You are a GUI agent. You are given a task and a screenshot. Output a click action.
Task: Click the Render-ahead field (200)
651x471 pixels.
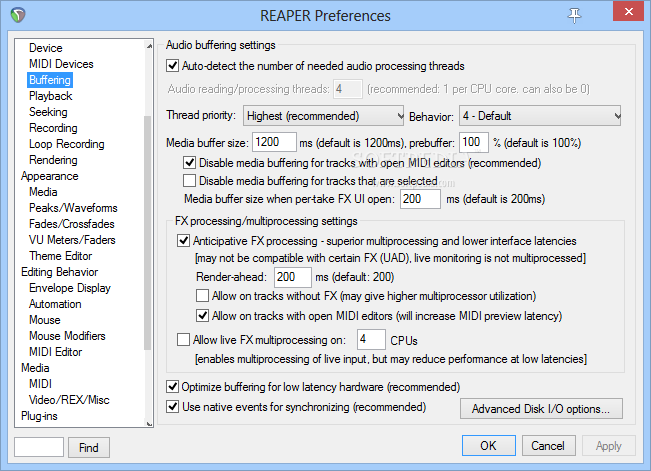coord(293,277)
